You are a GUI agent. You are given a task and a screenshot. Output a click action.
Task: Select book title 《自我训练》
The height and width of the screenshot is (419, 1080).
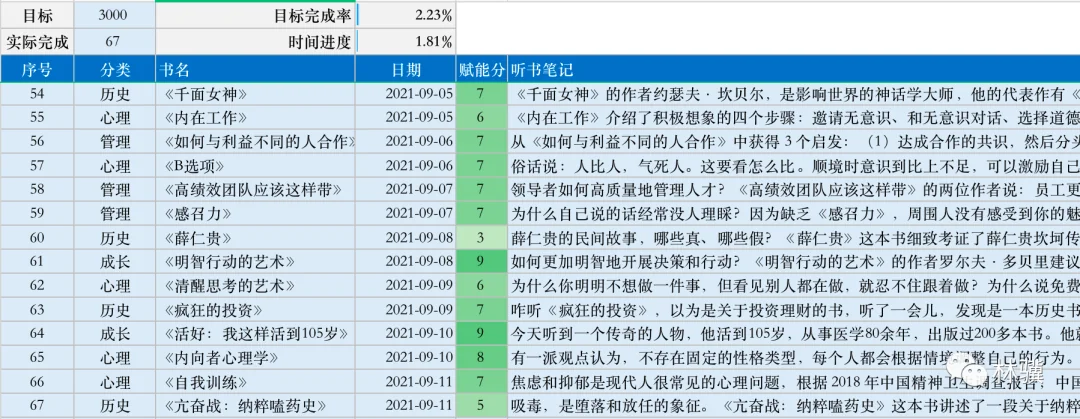coord(206,382)
